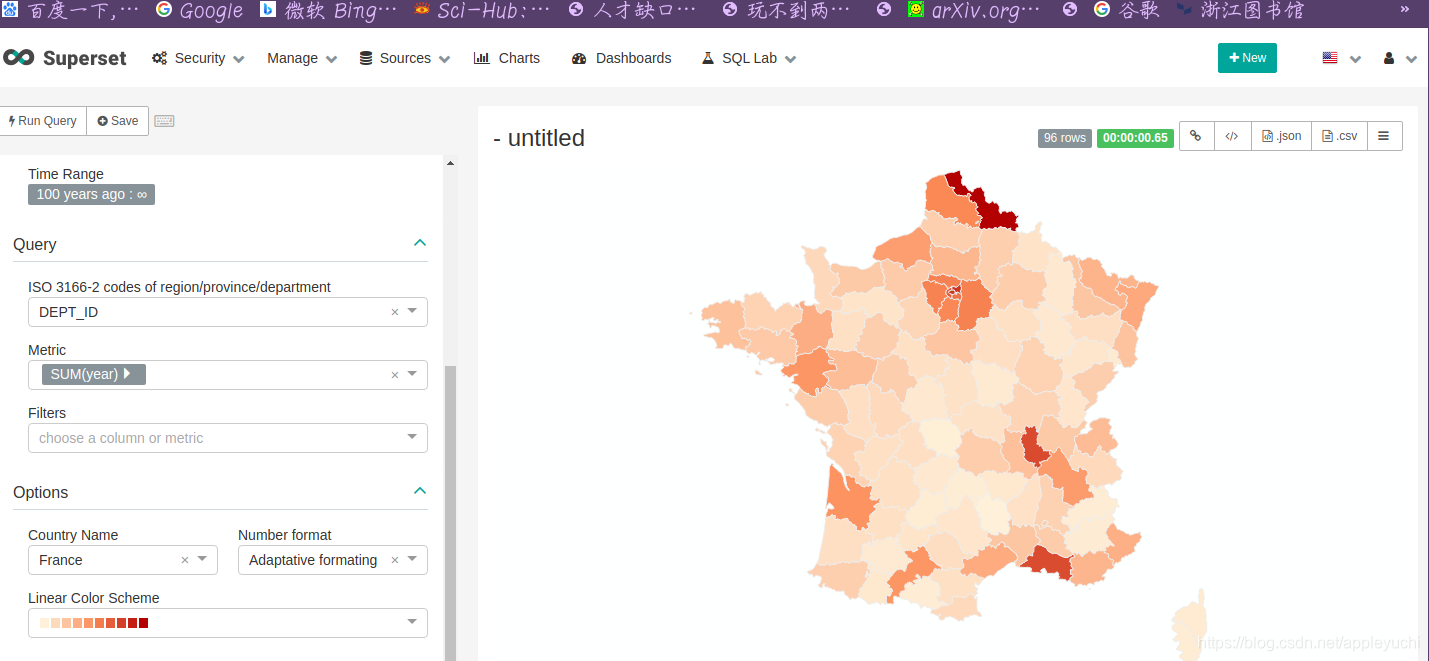The height and width of the screenshot is (661, 1429).
Task: Clear the France country selection
Action: pos(184,560)
